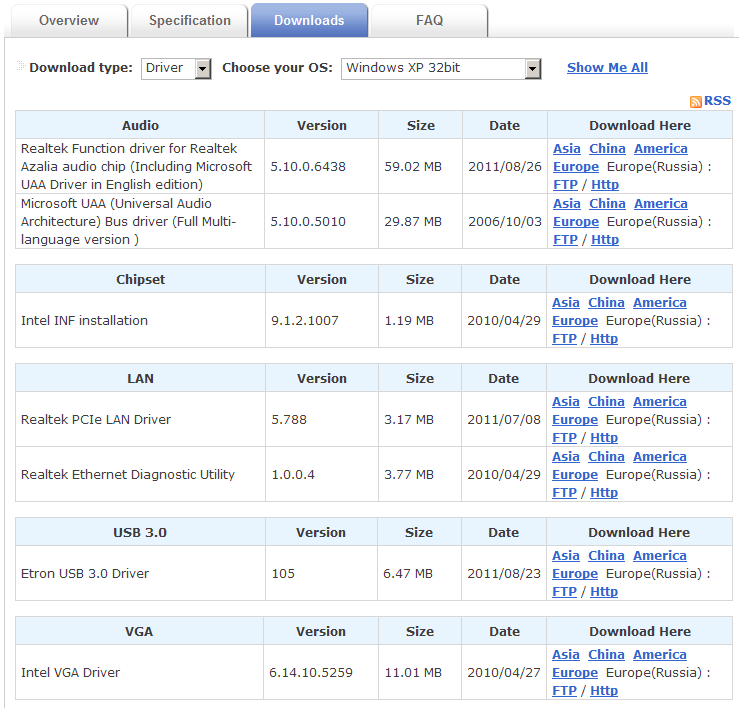Image resolution: width=739 pixels, height=708 pixels.
Task: Open the Choose your OS dropdown
Action: coord(440,68)
